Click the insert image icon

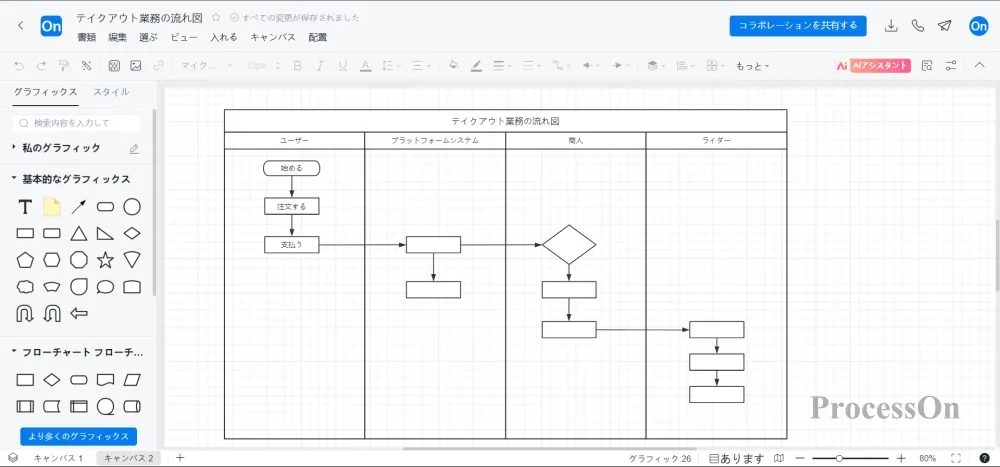(x=136, y=66)
